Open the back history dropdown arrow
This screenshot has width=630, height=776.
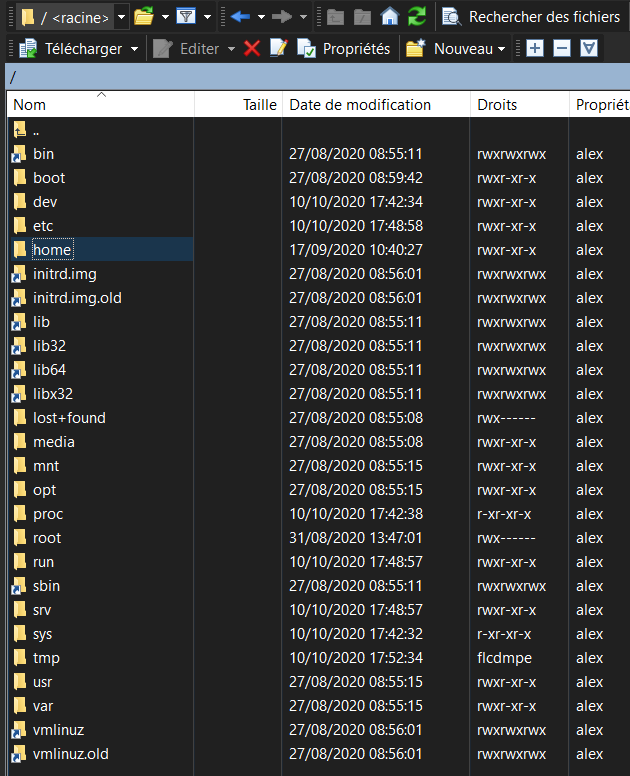[x=261, y=16]
